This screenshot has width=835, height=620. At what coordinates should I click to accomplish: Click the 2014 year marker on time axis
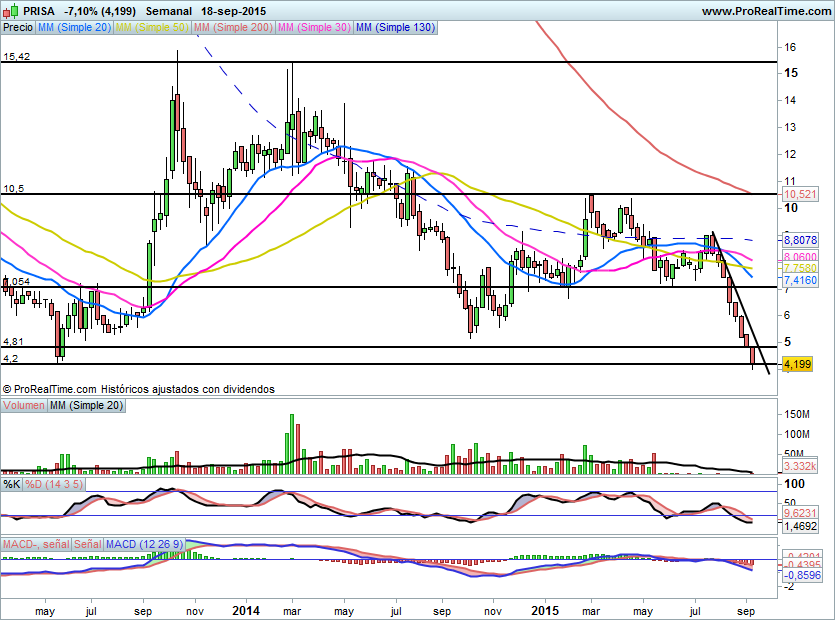(245, 610)
